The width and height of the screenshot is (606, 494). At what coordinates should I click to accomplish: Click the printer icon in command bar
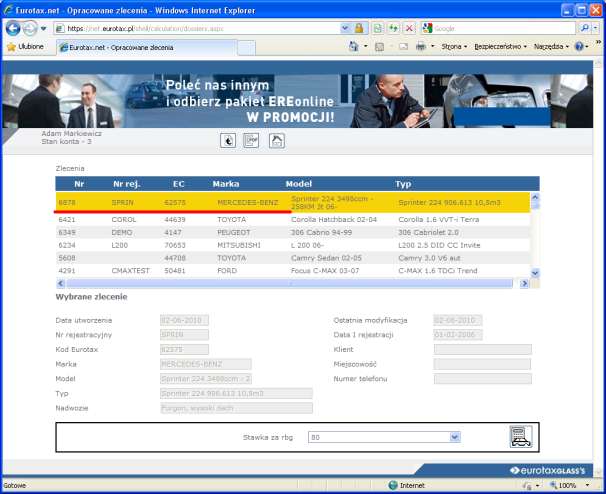click(x=421, y=46)
